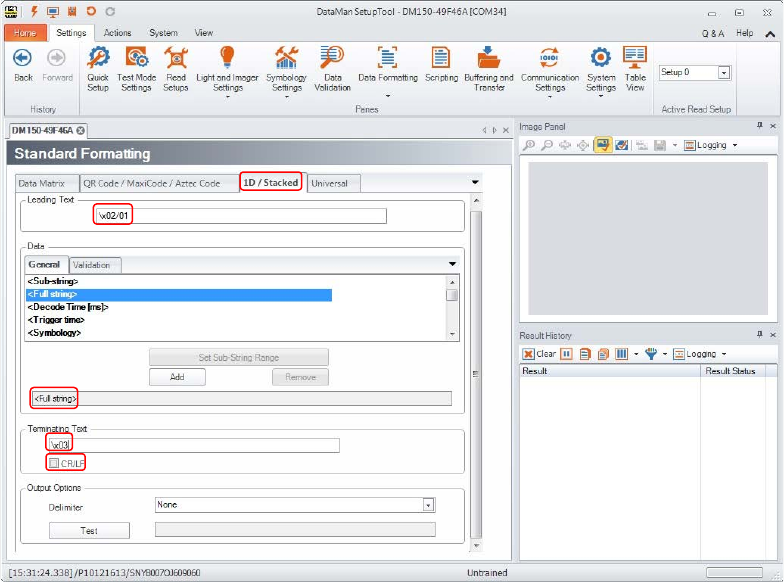784x582 pixels.
Task: Click the data list scroll down arrow
Action: click(452, 334)
